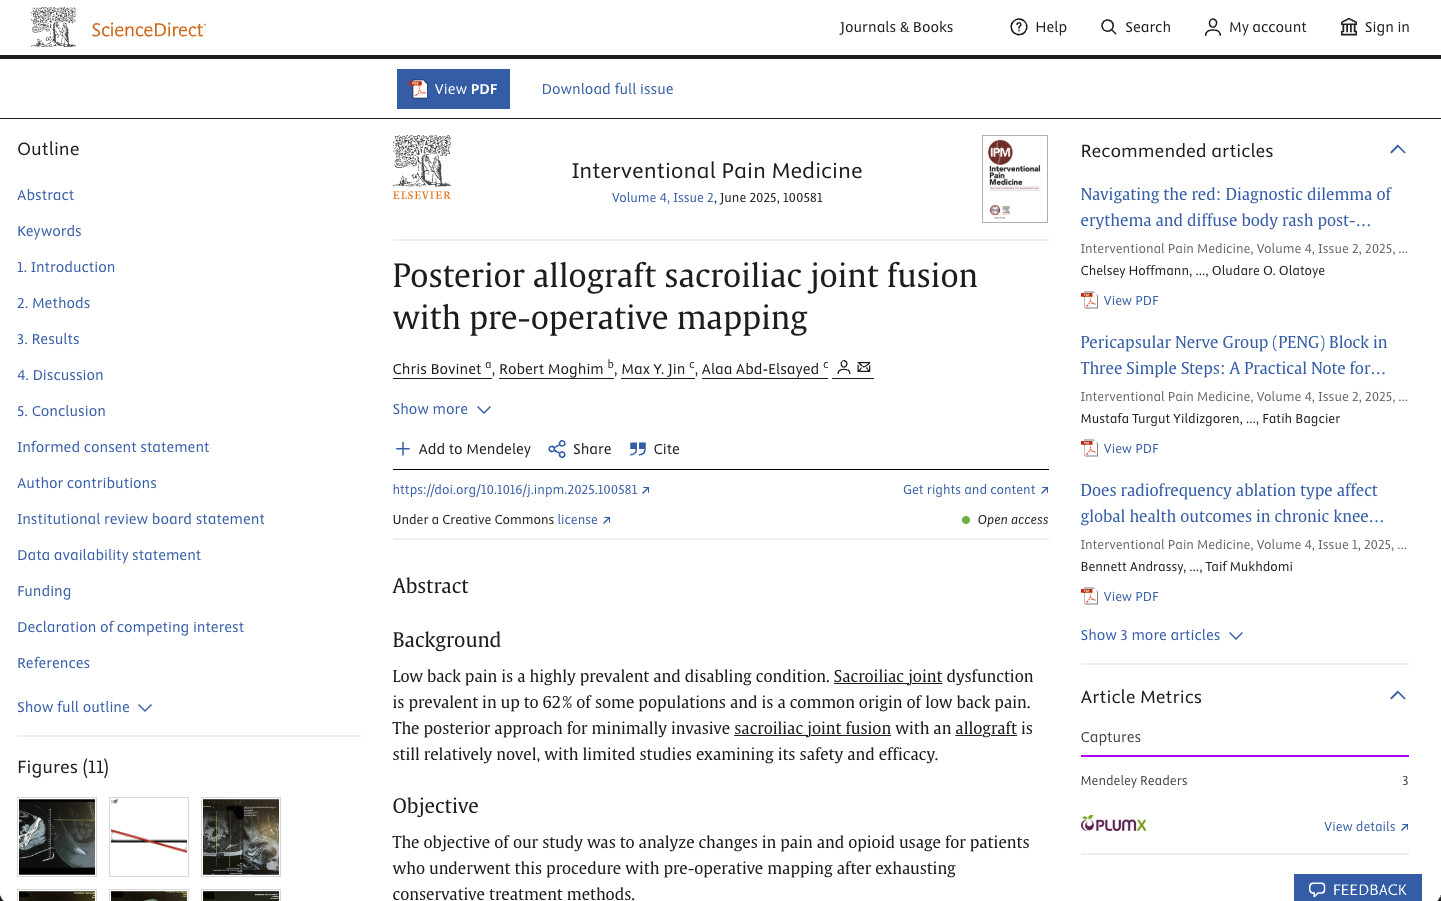Expand Show full outline
The height and width of the screenshot is (901, 1441).
click(x=84, y=707)
